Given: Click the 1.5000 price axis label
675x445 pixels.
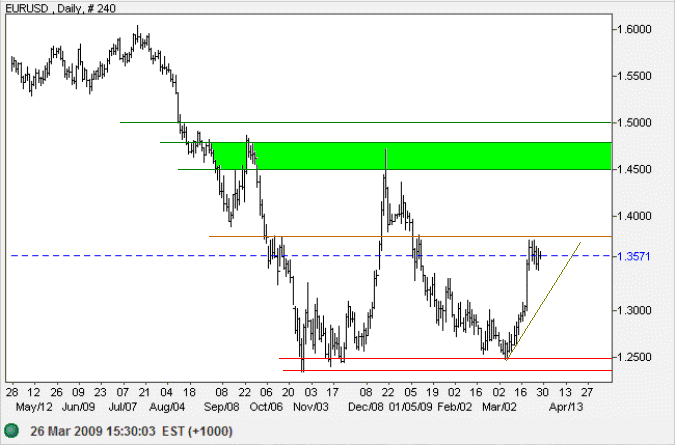Looking at the screenshot, I should pos(634,123).
